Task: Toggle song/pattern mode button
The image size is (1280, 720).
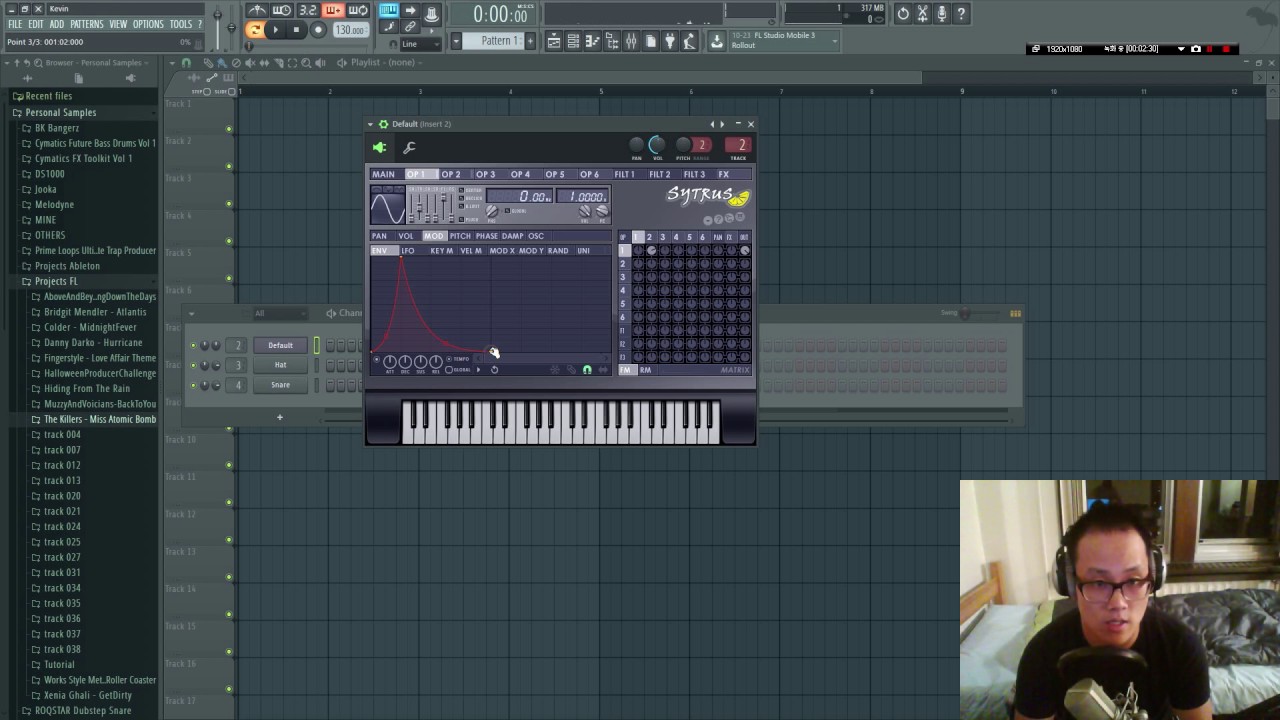Action: [x=255, y=30]
